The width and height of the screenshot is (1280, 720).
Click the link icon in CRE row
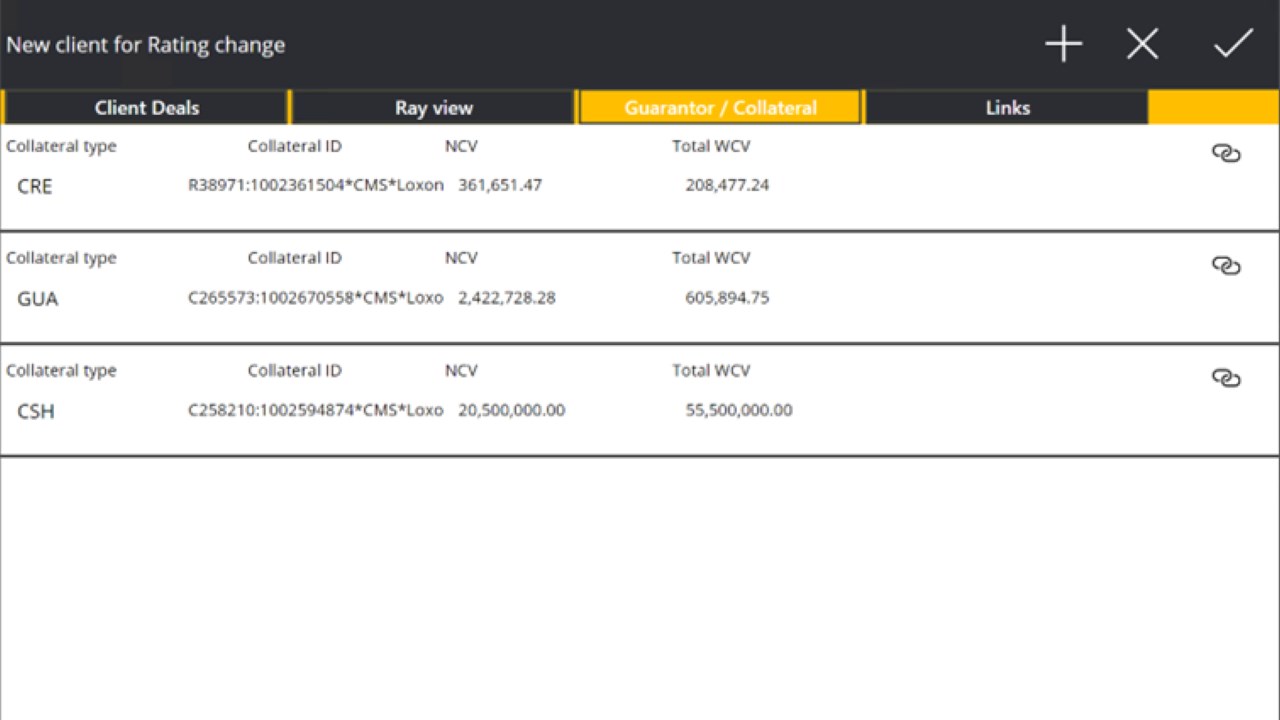pos(1226,153)
